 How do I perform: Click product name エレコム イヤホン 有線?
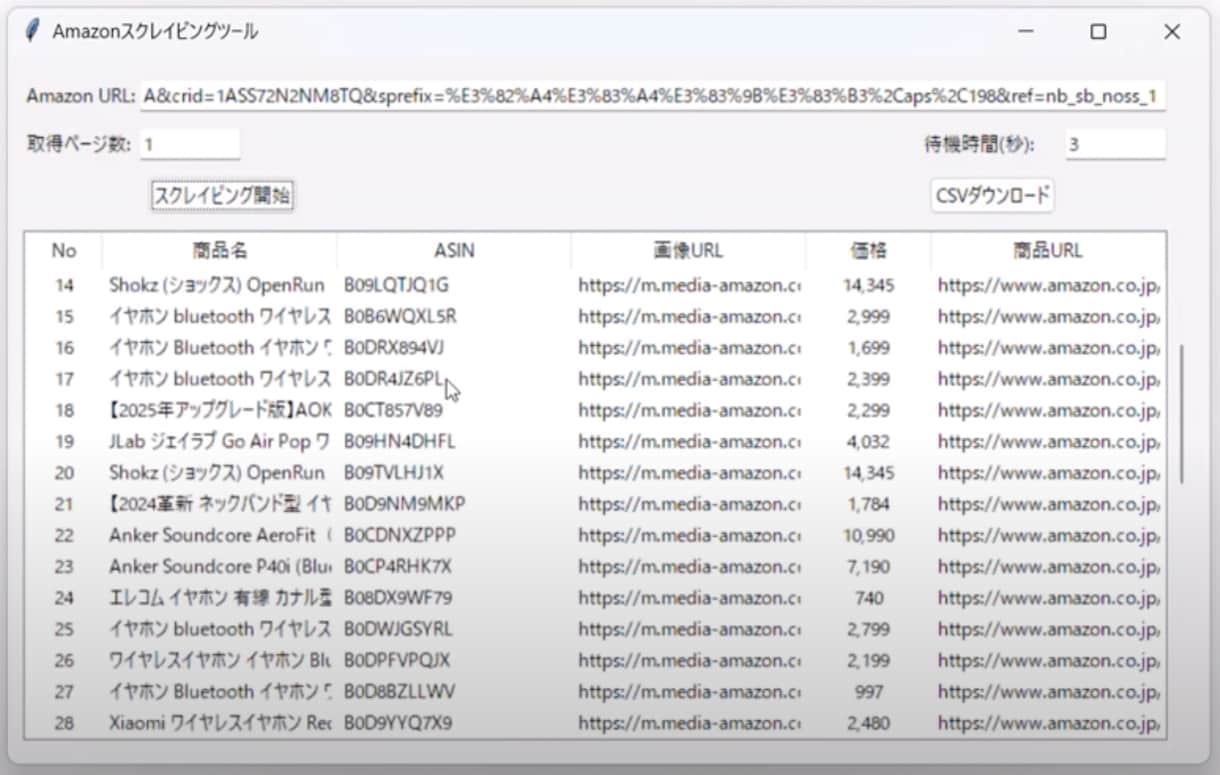pyautogui.click(x=219, y=598)
